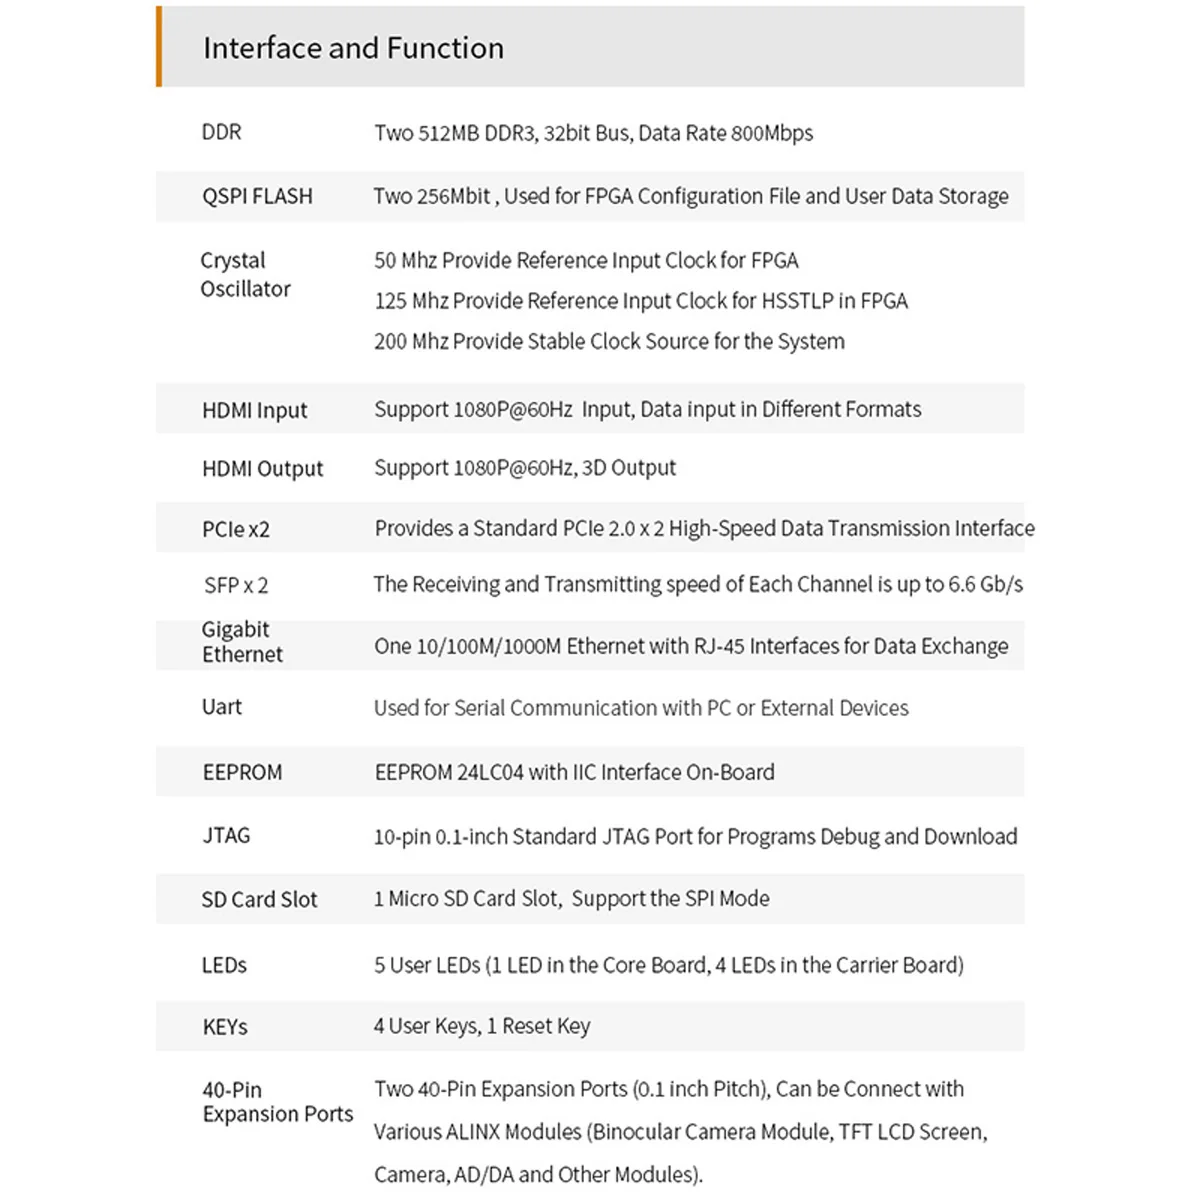Click the Crystal Oscillator label

pos(245,274)
